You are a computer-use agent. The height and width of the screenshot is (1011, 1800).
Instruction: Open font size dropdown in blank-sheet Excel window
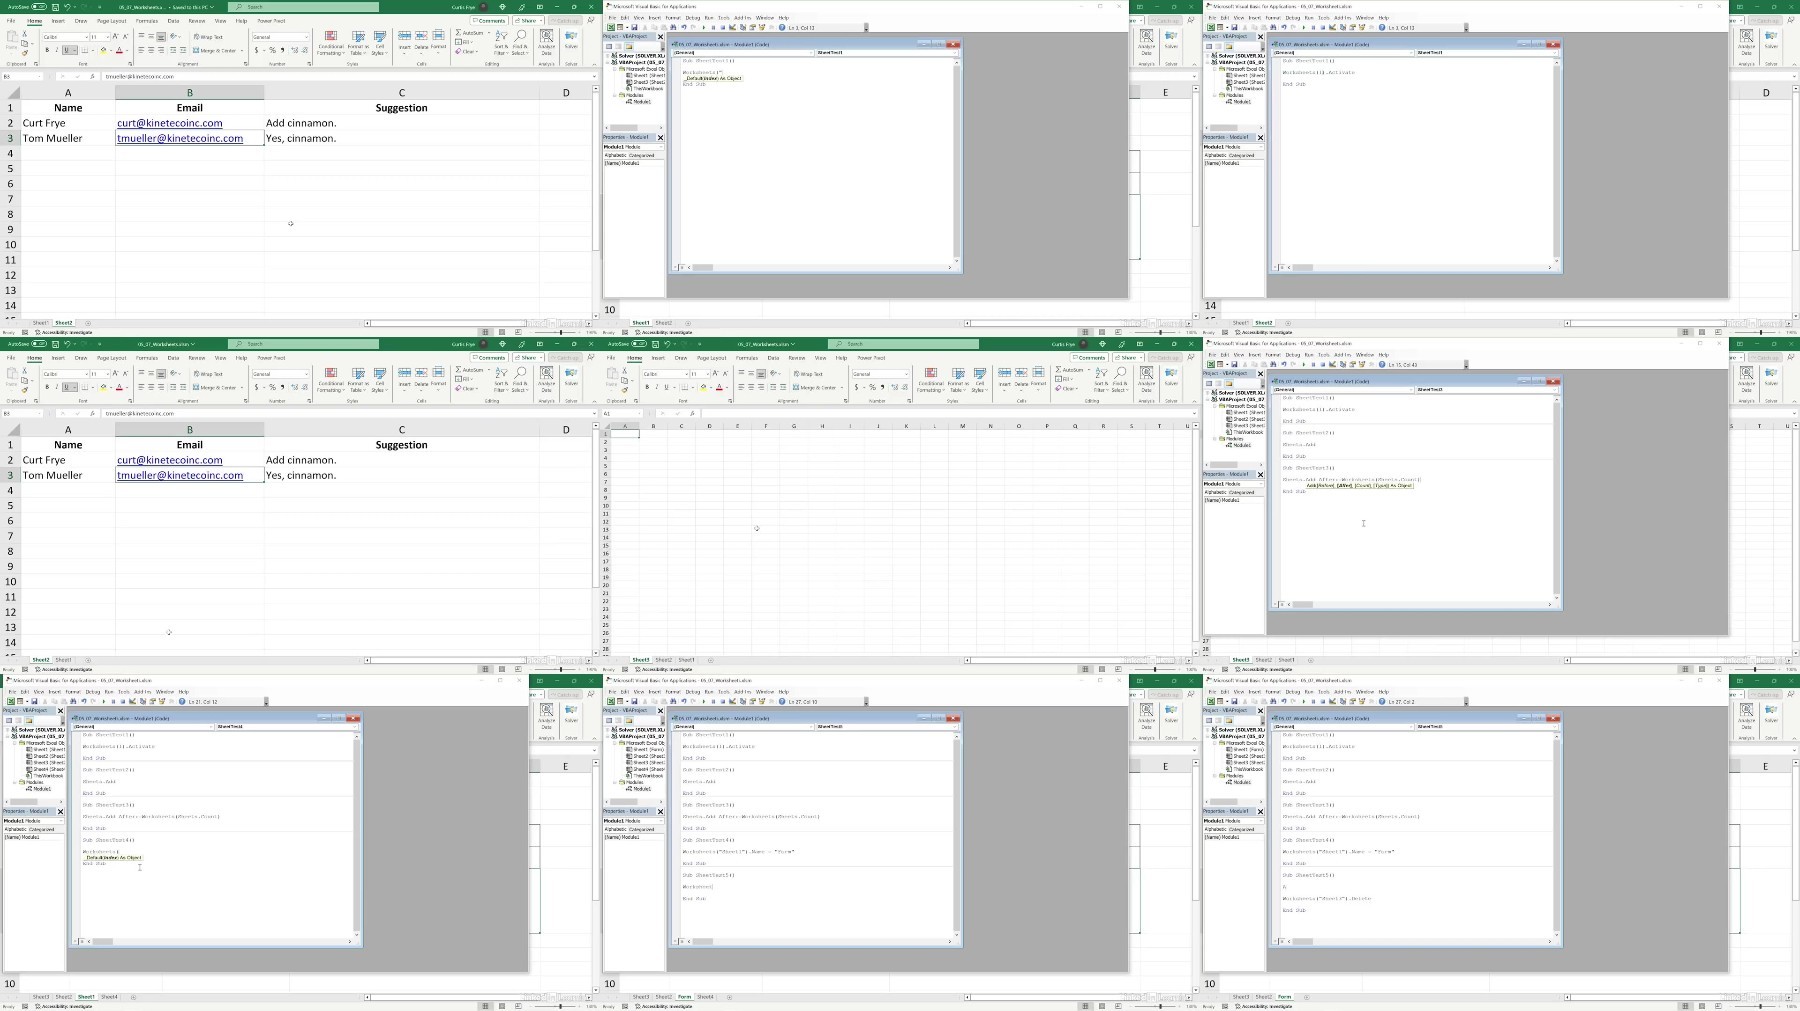point(707,374)
